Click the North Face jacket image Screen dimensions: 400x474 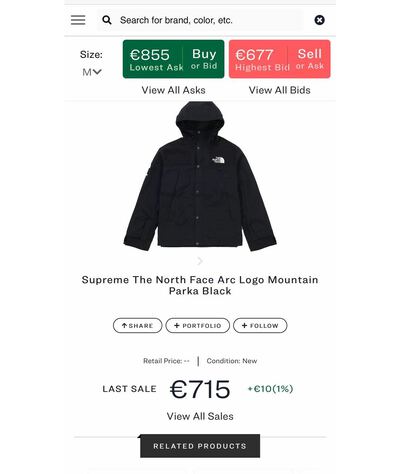200,176
